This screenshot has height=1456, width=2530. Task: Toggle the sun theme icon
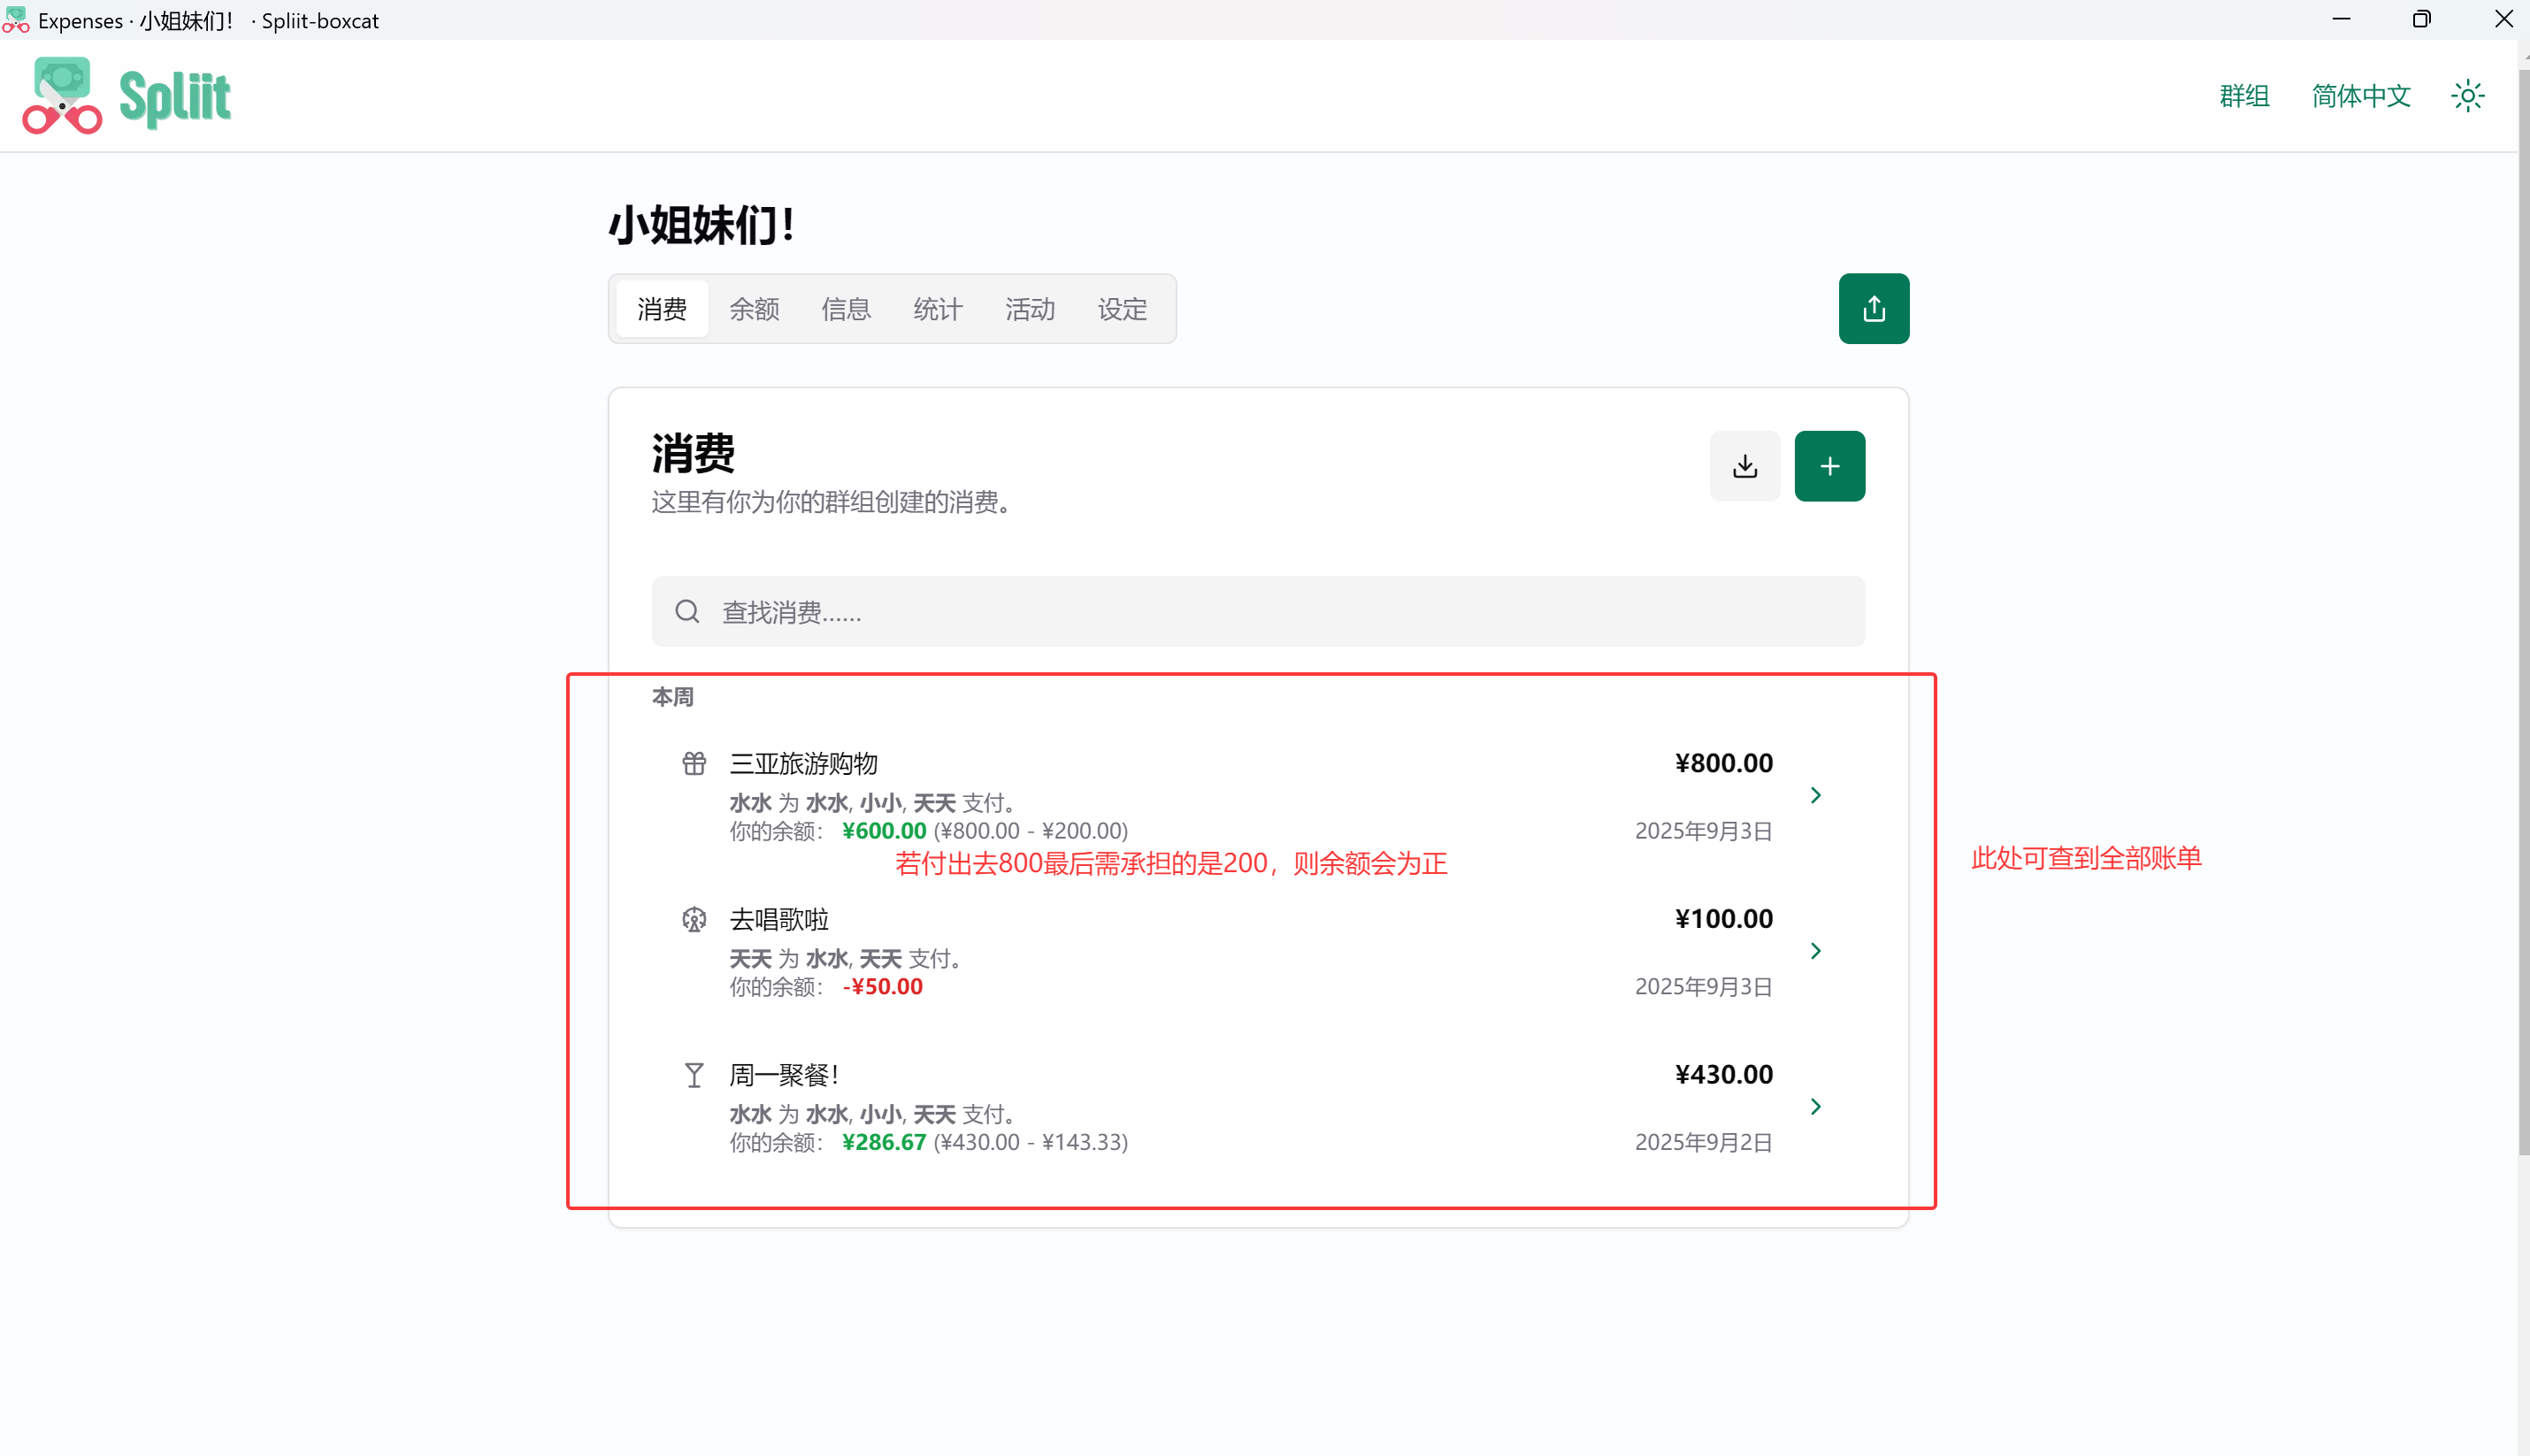[2467, 96]
